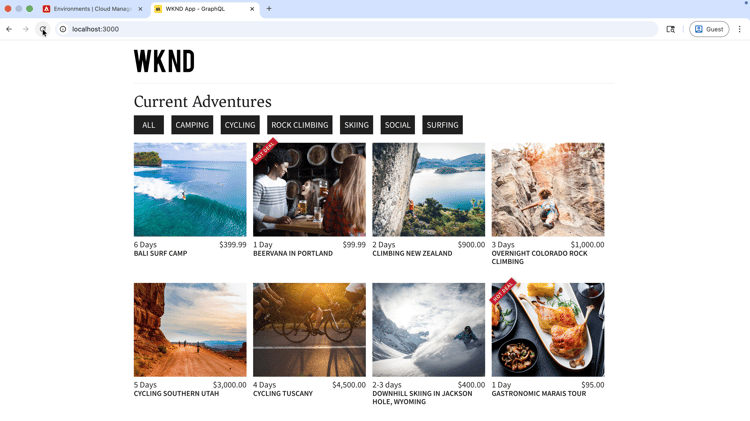
Task: Open the Climbing New Zealand image
Action: [429, 189]
